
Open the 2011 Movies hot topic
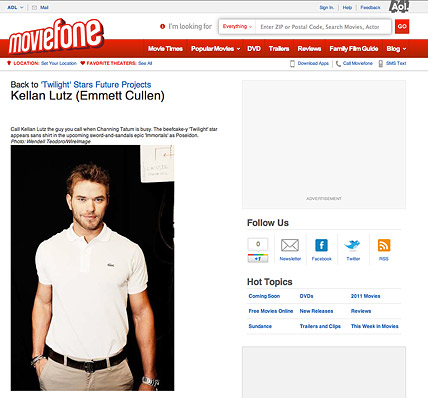(x=365, y=296)
